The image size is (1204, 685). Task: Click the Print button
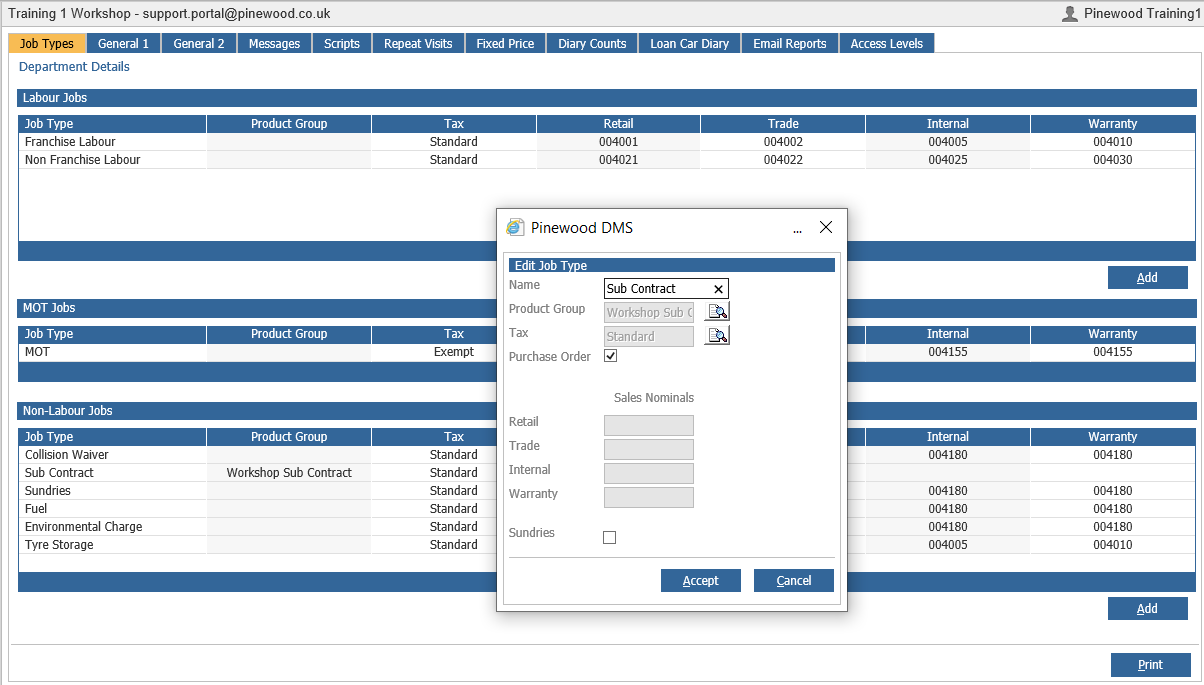(x=1151, y=665)
